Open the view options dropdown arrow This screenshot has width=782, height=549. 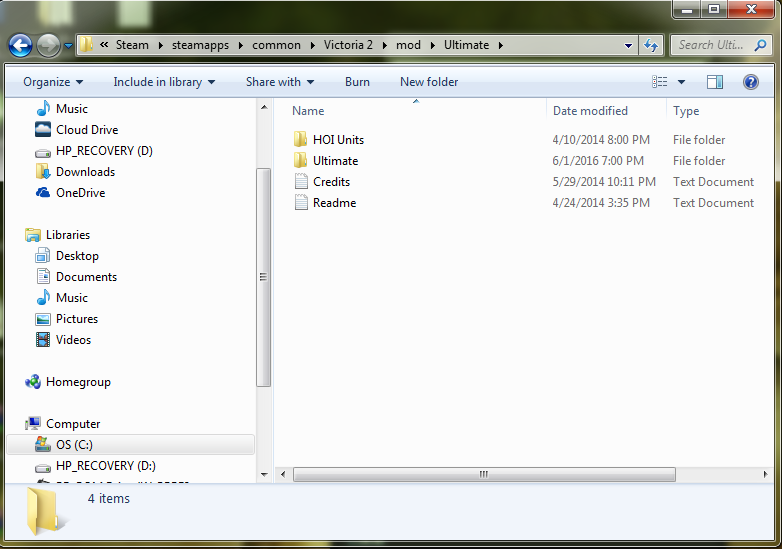681,82
